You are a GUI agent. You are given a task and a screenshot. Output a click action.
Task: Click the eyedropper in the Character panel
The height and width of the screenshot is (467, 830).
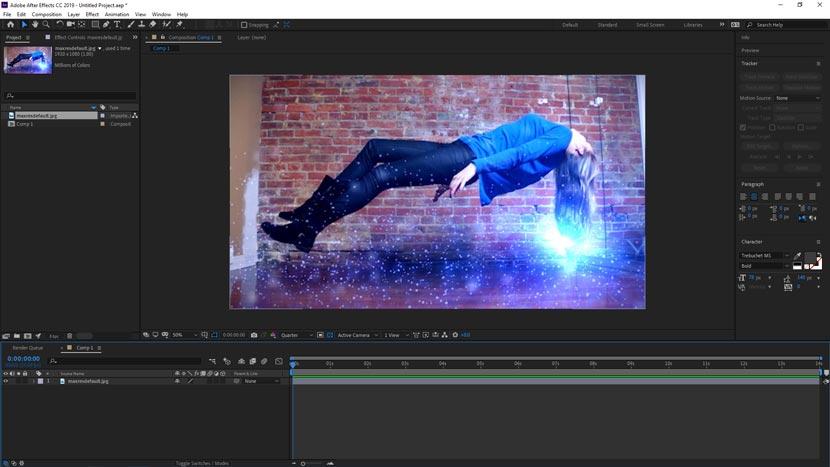798,256
